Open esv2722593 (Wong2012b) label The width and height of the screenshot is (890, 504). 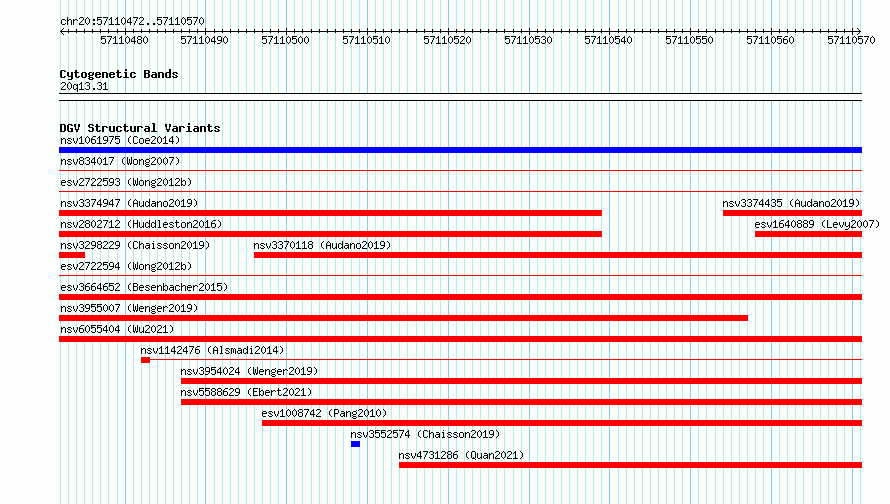click(x=126, y=182)
